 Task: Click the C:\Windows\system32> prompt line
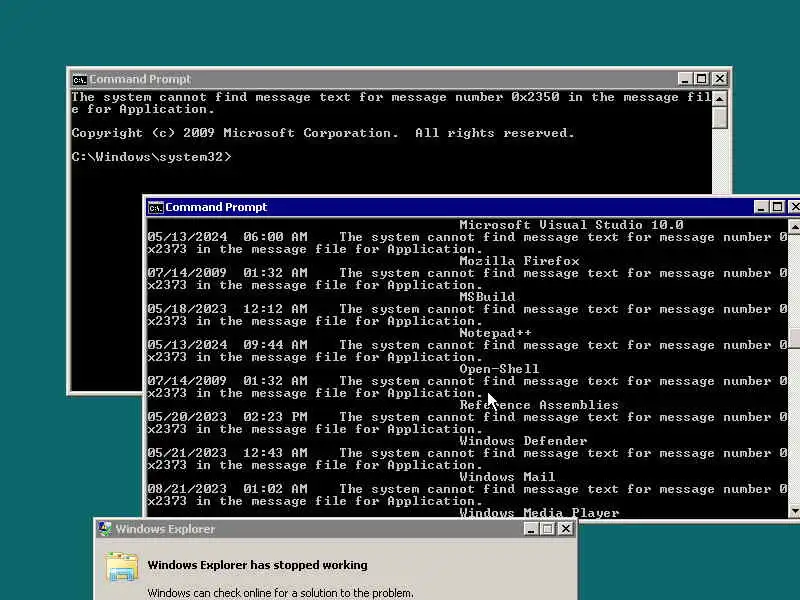152,157
